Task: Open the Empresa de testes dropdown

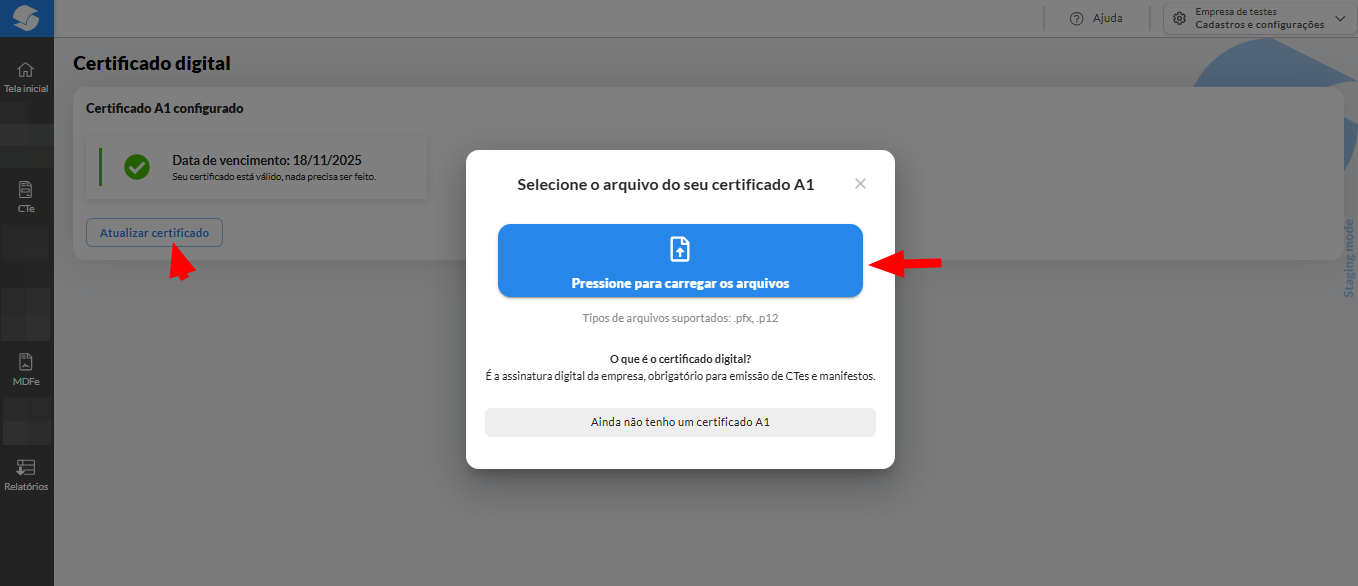Action: [x=1259, y=18]
